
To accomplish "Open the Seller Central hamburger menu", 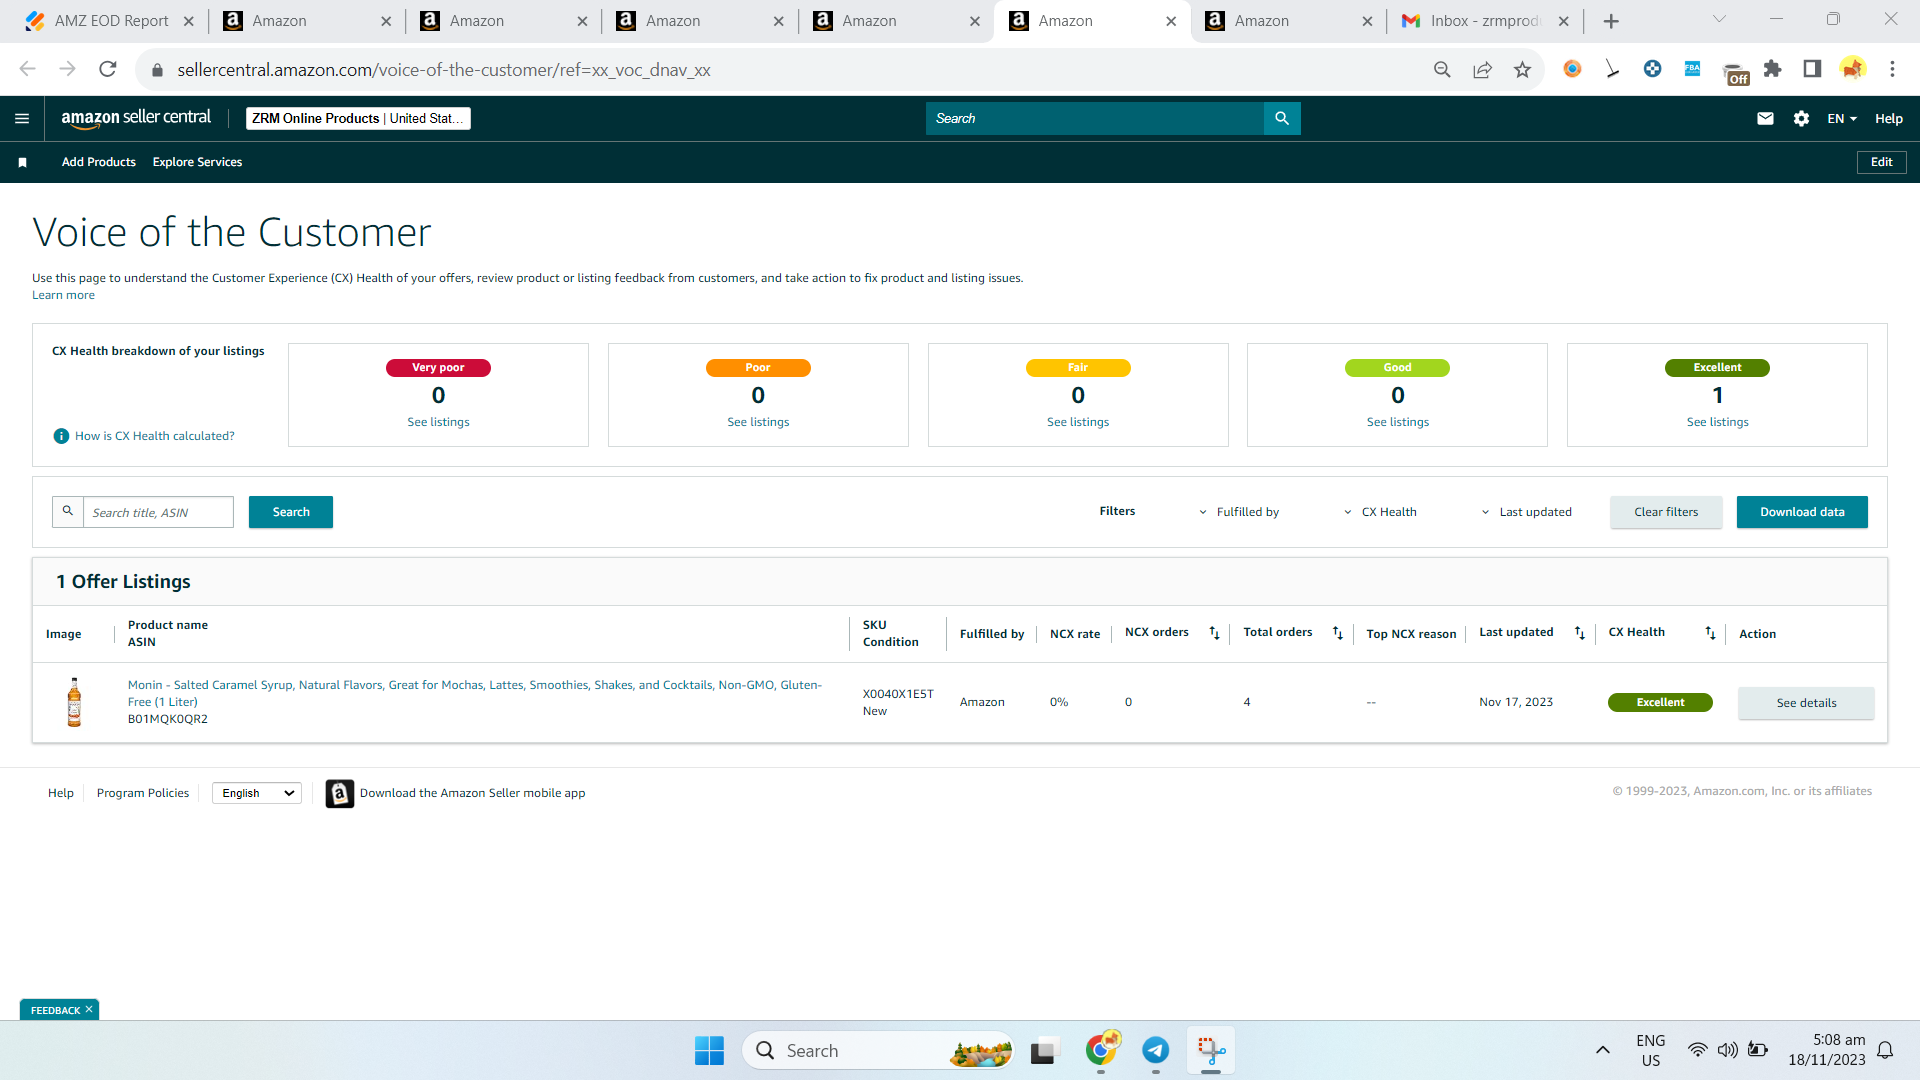I will 22,118.
